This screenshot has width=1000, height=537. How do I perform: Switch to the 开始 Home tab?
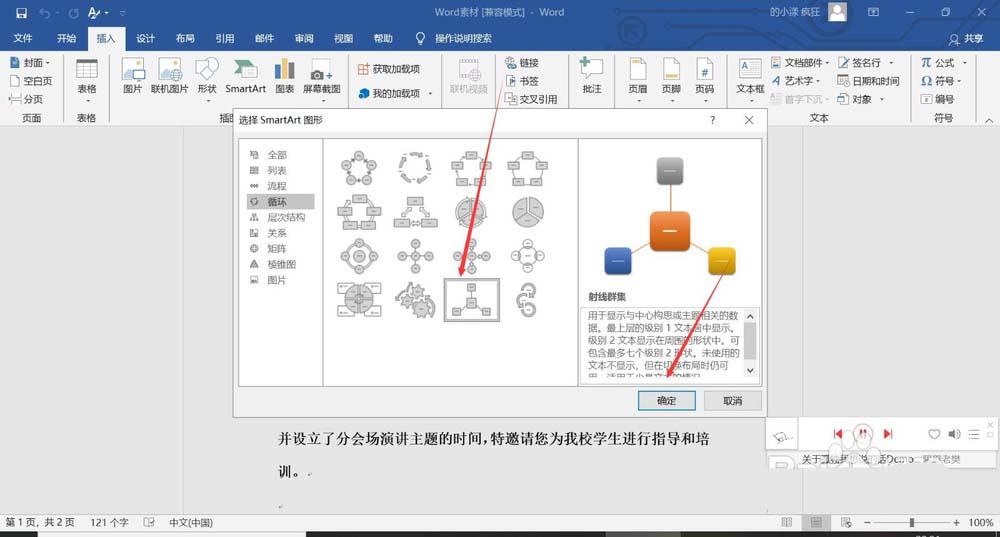[x=66, y=38]
